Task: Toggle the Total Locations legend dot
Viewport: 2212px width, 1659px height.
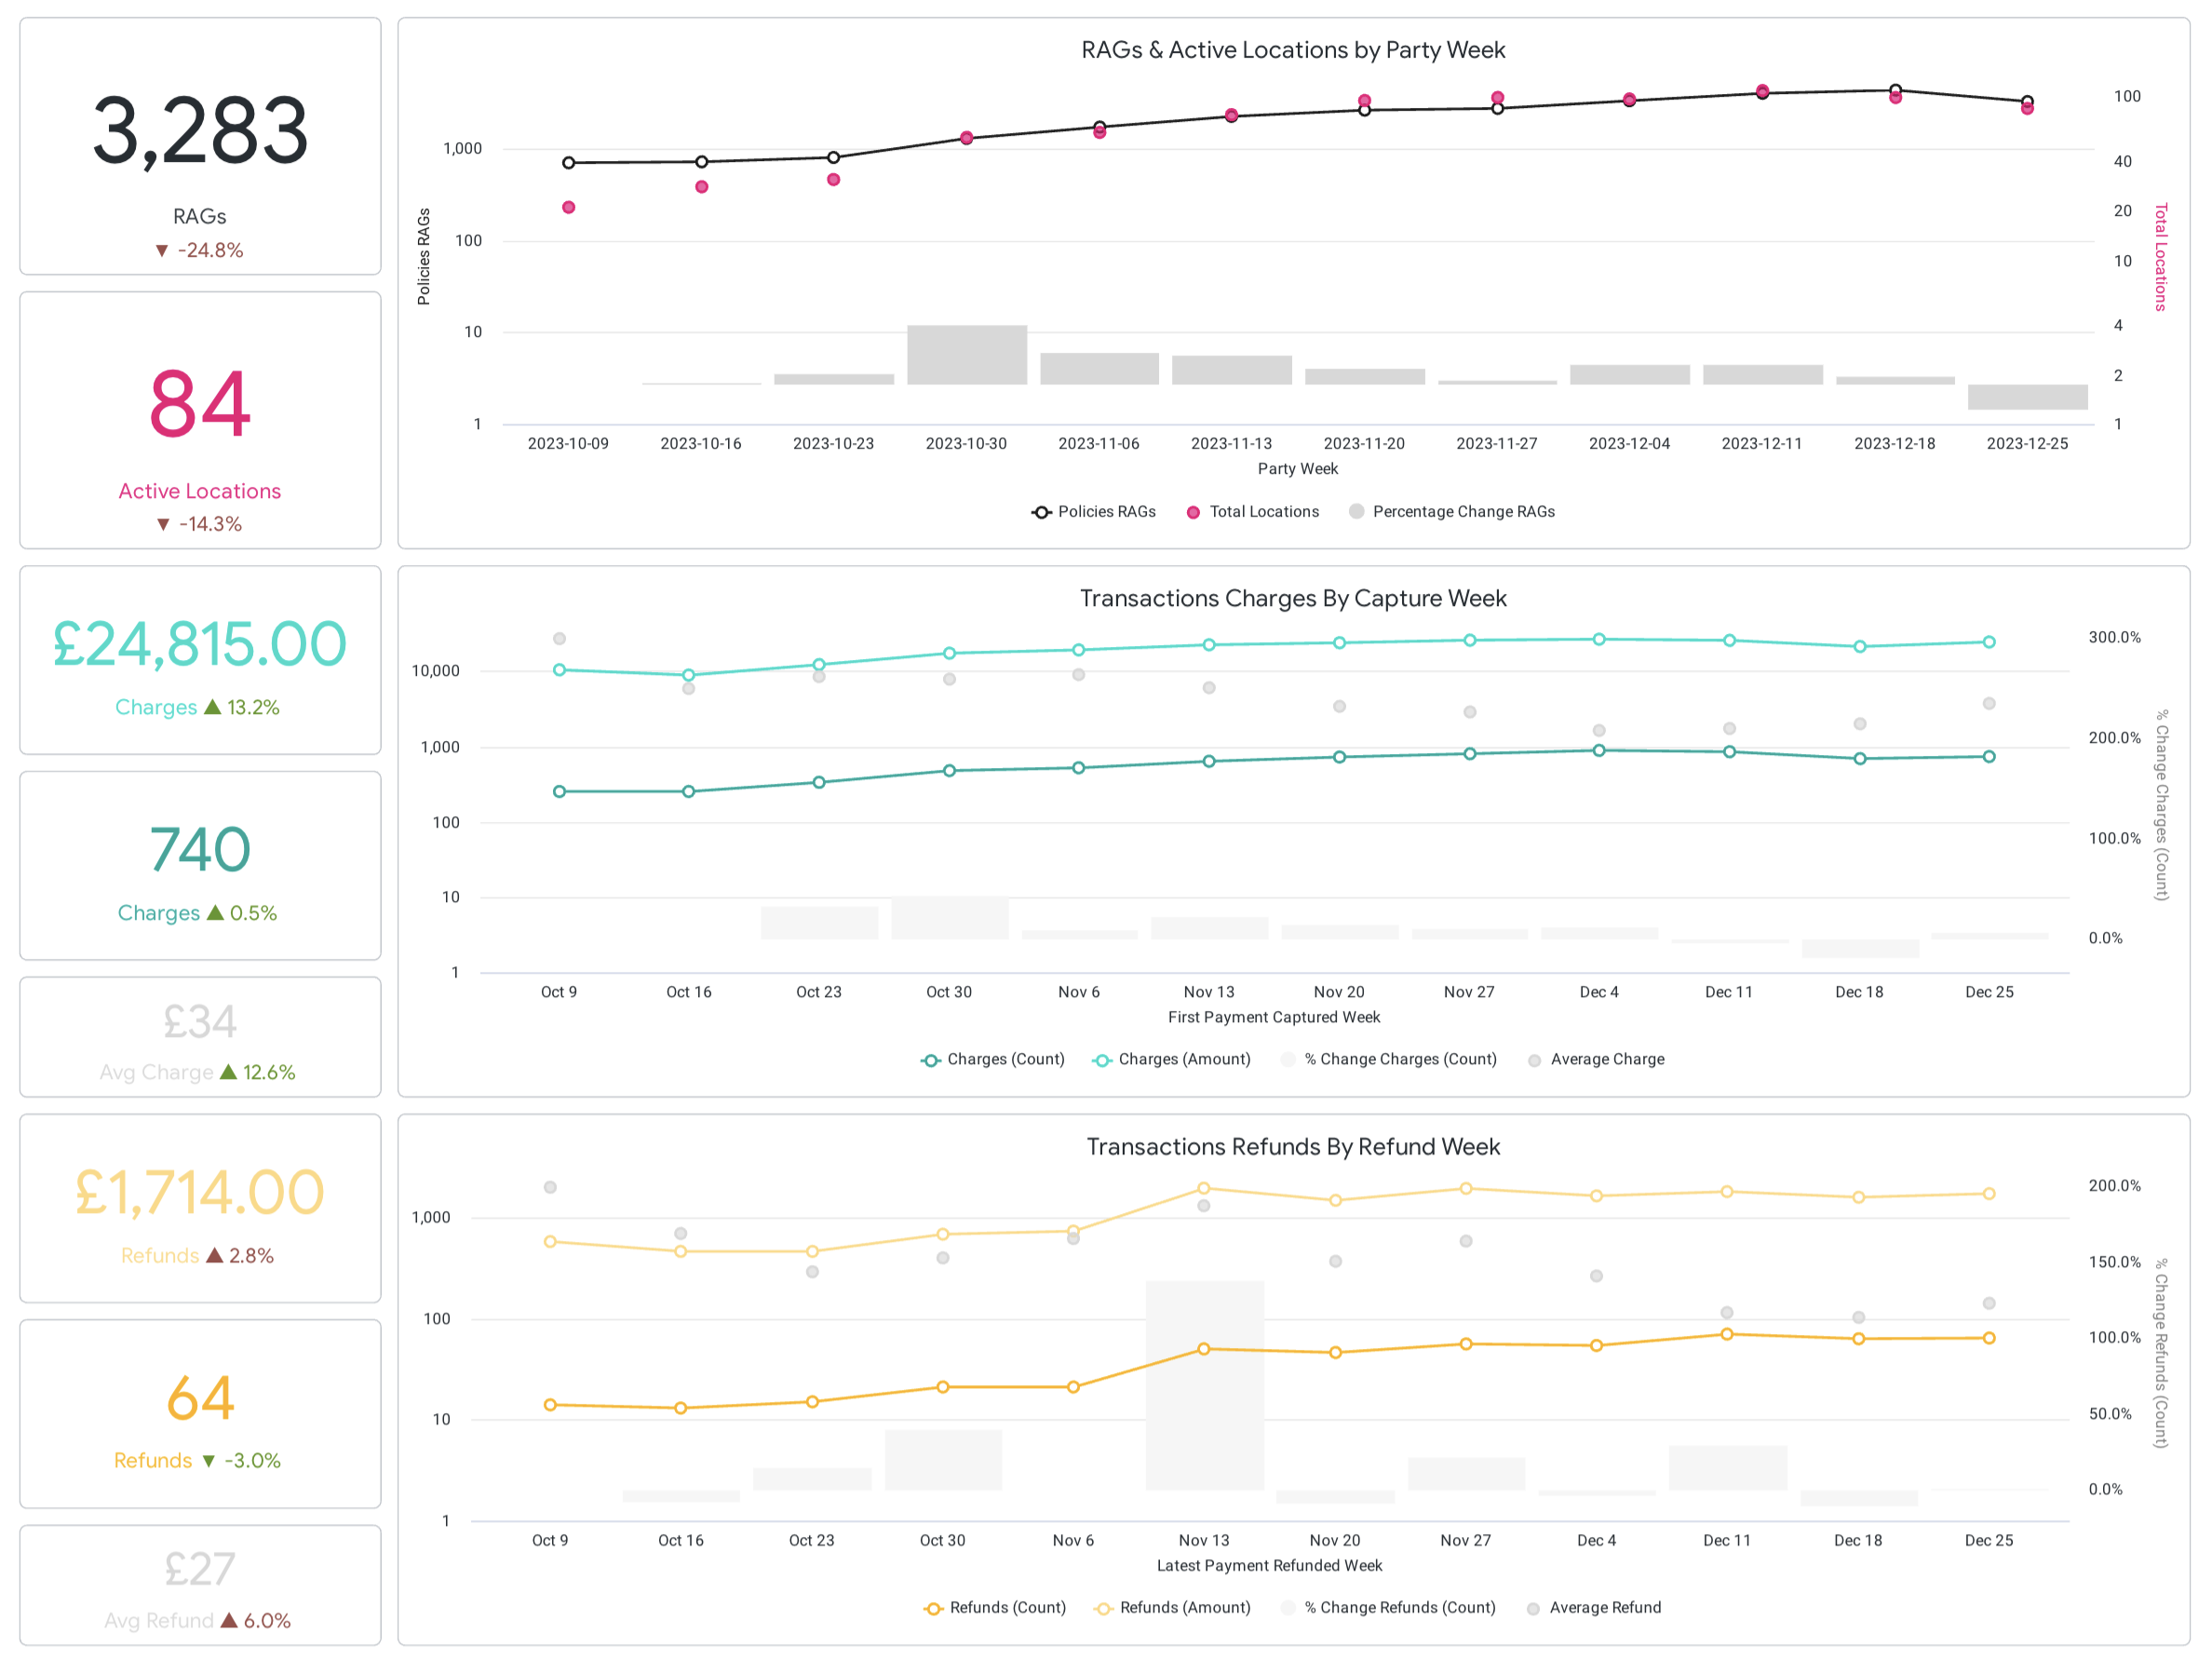Action: pyautogui.click(x=1193, y=512)
